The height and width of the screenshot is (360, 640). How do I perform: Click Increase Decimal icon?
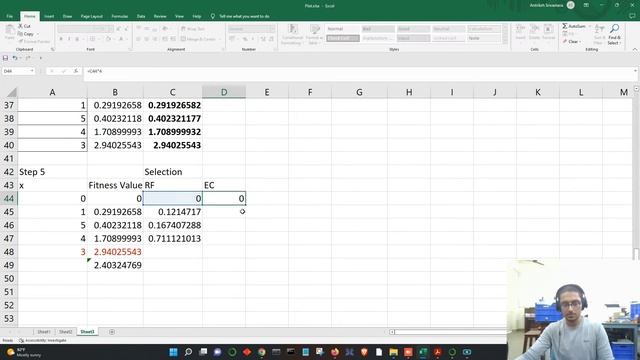(x=263, y=39)
